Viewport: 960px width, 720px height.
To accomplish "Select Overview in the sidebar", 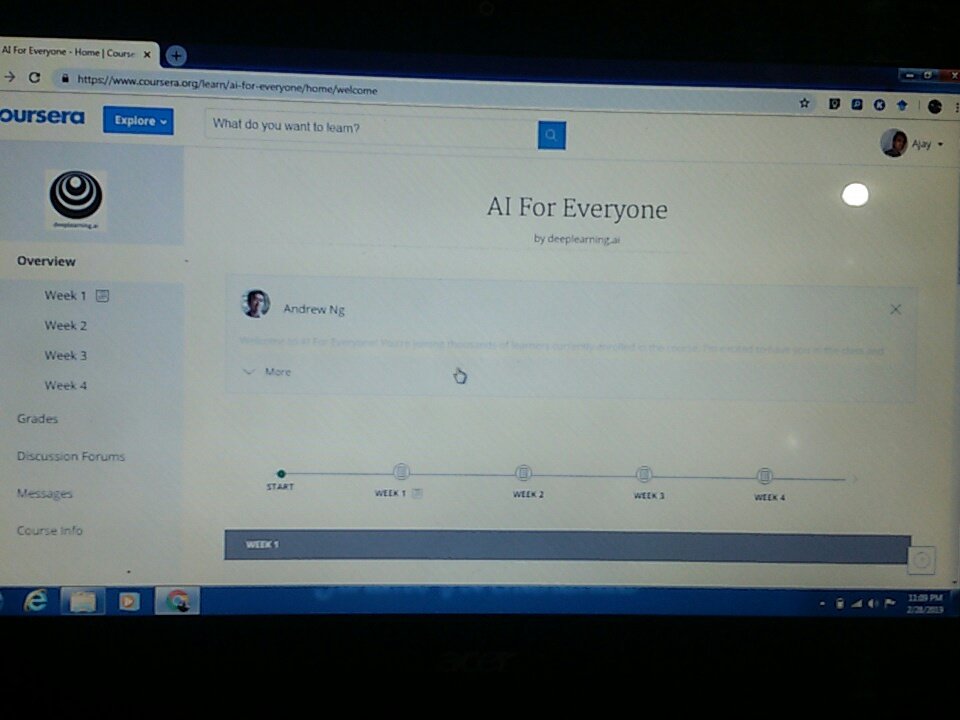I will click(47, 261).
